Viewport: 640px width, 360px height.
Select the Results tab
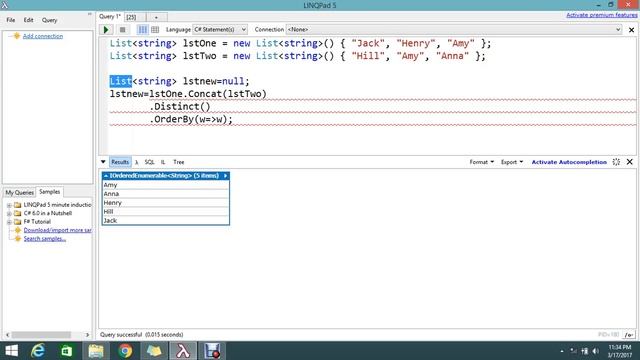(x=120, y=162)
